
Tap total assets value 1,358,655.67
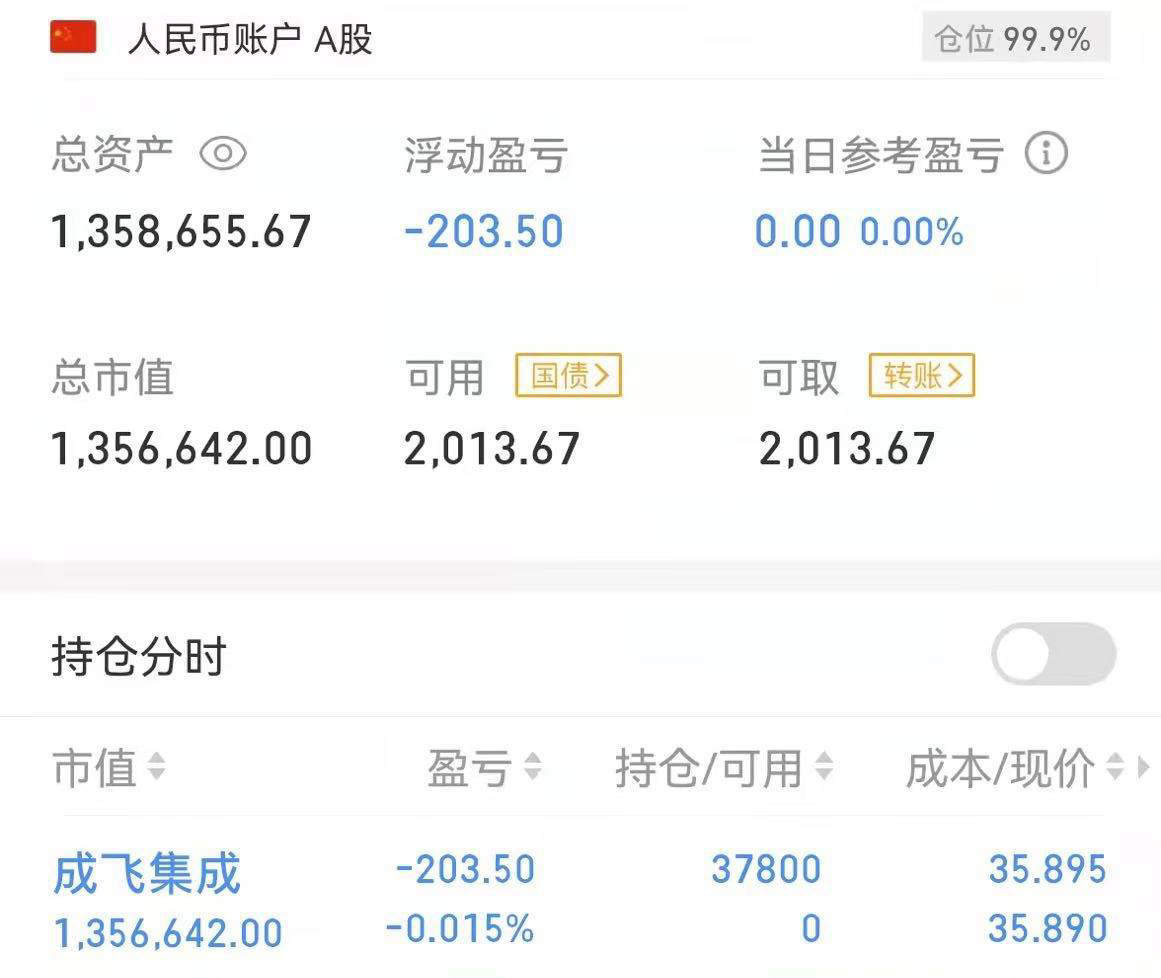pyautogui.click(x=181, y=231)
